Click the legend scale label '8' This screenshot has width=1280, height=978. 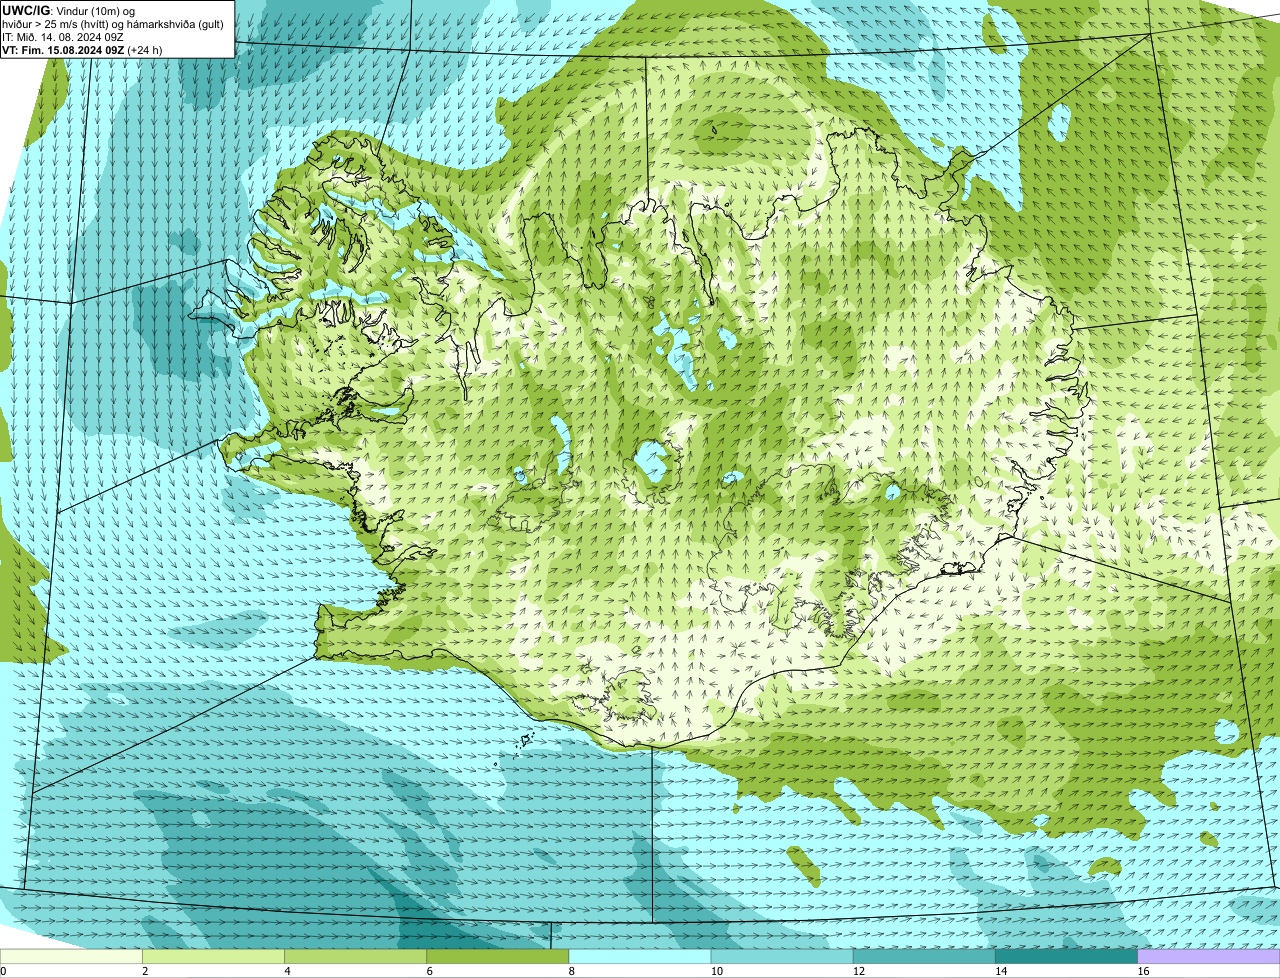[x=572, y=971]
